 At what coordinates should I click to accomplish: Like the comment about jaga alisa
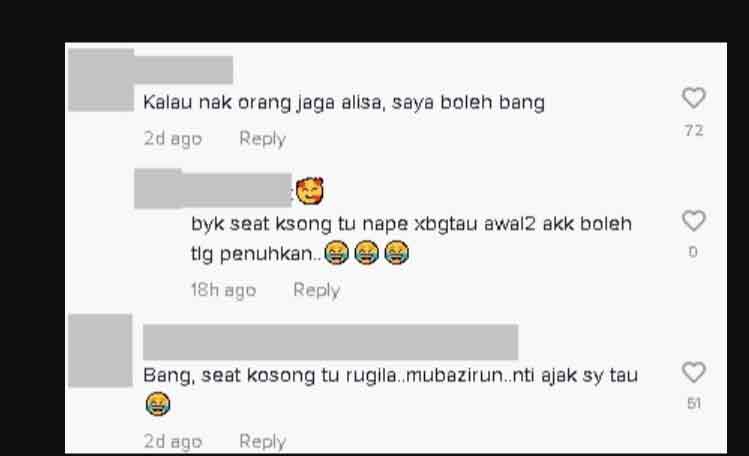[x=694, y=98]
